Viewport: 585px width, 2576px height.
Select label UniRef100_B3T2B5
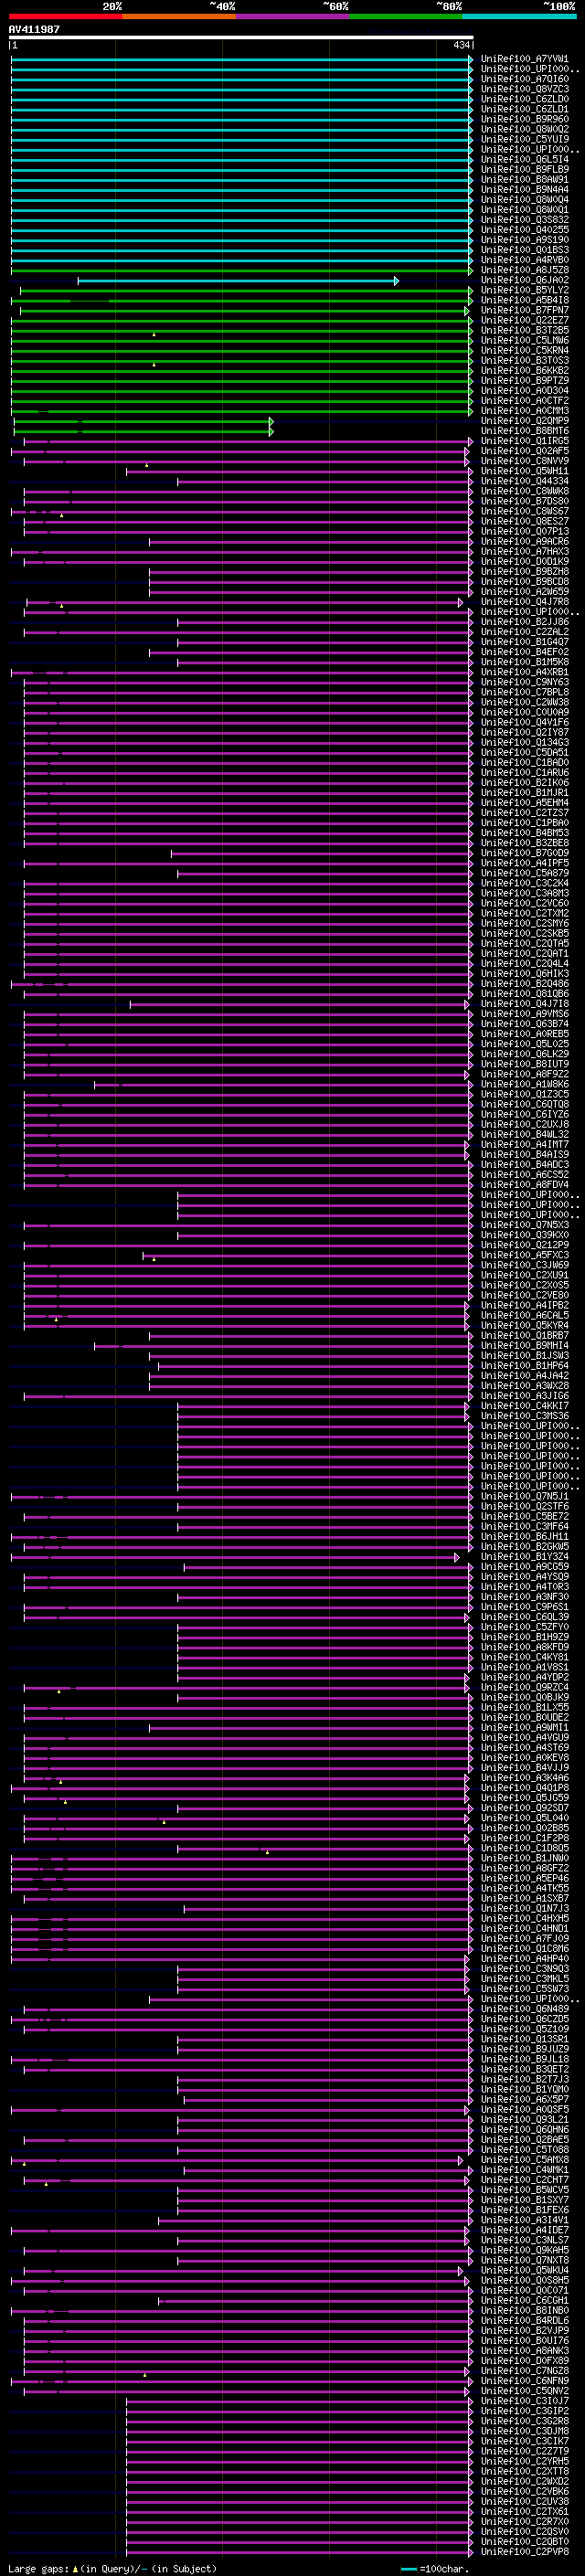[525, 330]
